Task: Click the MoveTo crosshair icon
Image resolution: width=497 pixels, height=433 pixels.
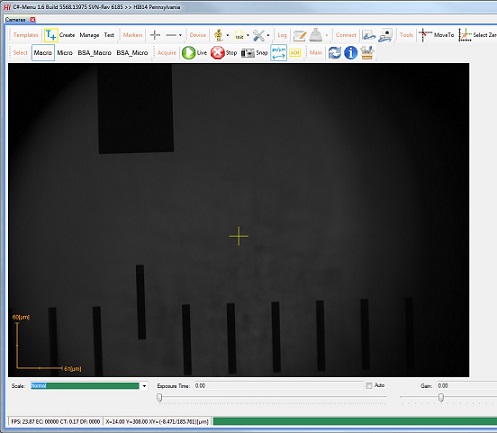Action: pyautogui.click(x=425, y=35)
